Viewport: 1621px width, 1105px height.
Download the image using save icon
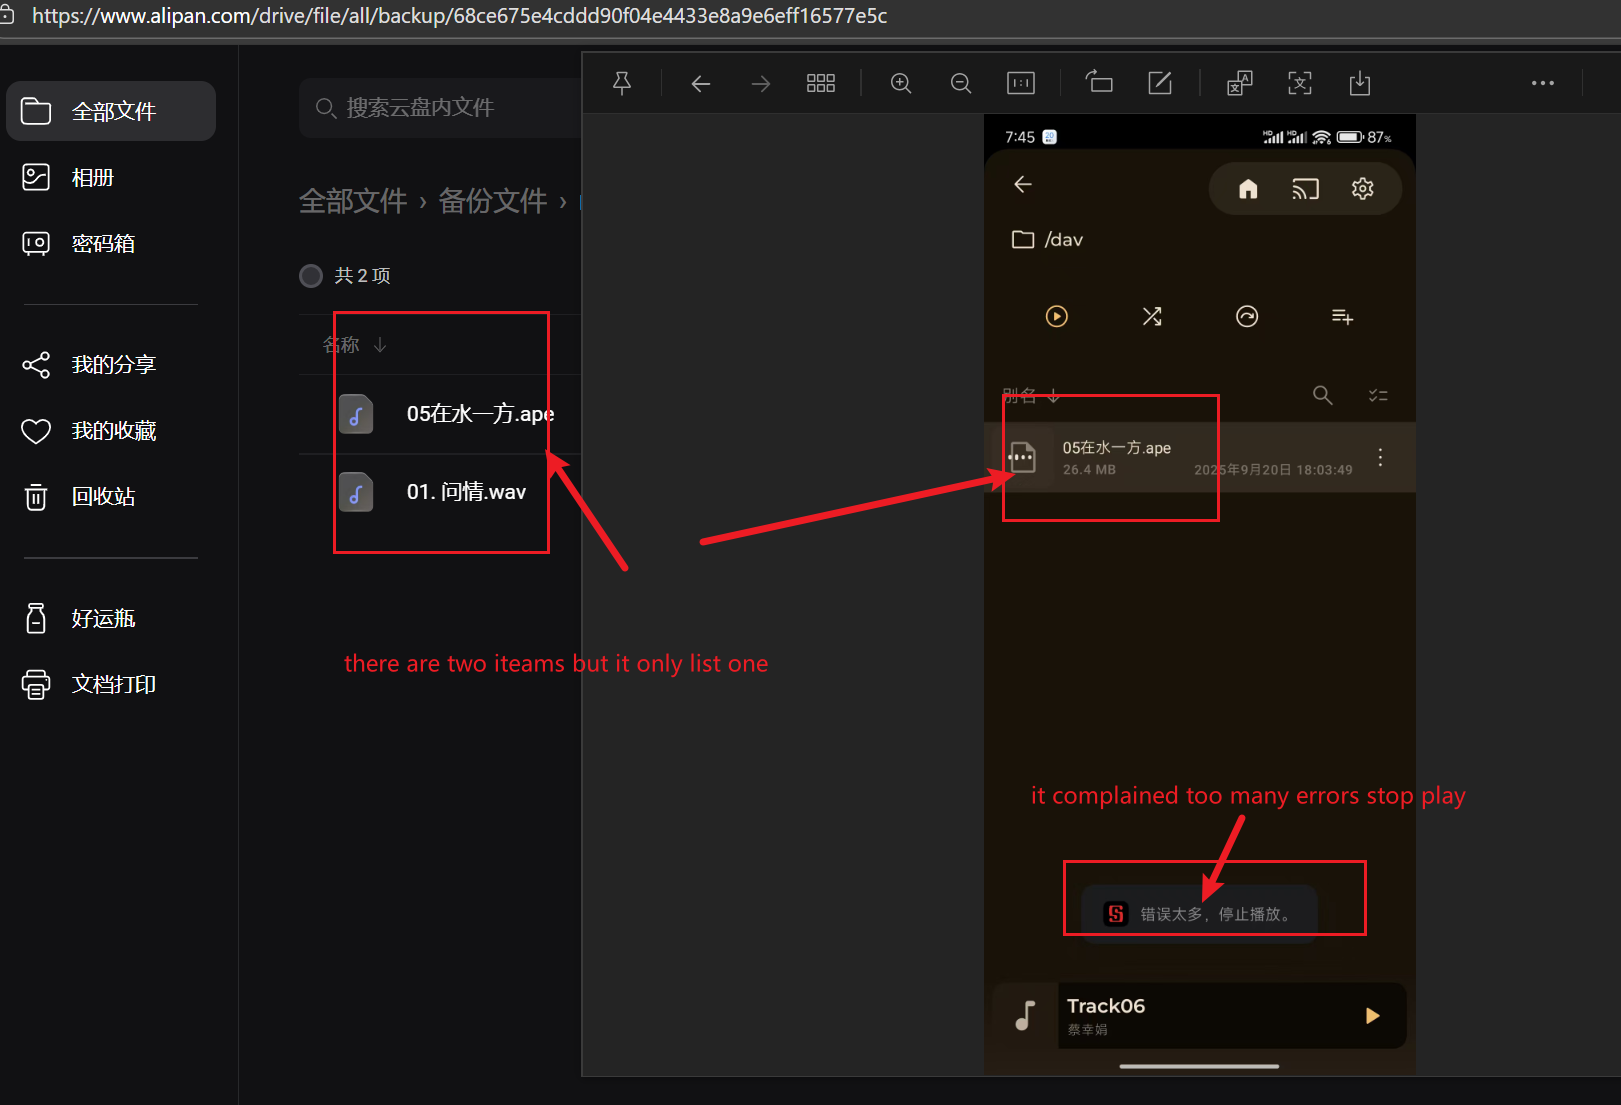pyautogui.click(x=1360, y=84)
